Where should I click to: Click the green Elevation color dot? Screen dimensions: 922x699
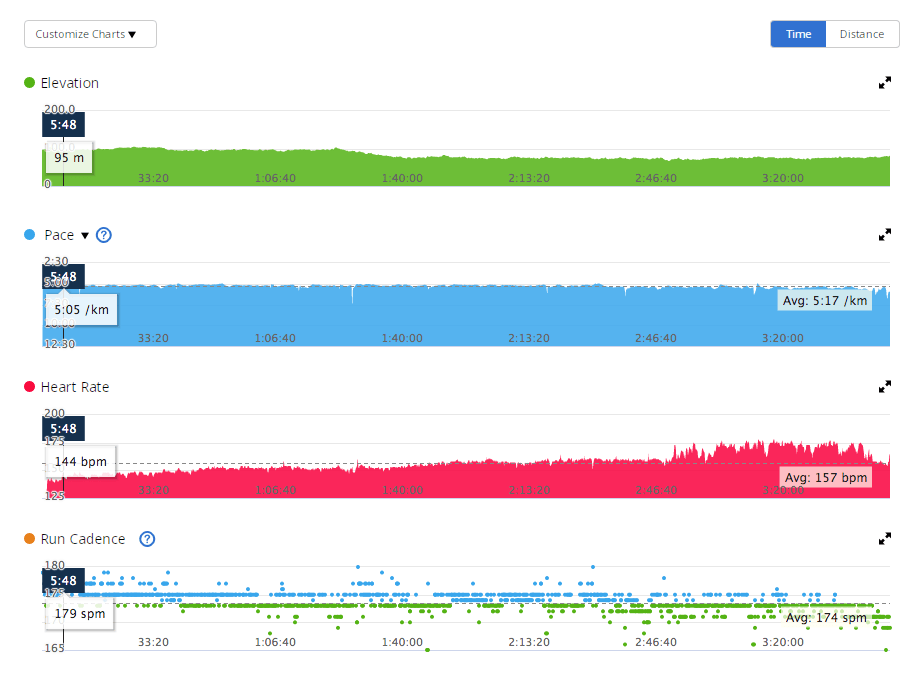pos(30,83)
